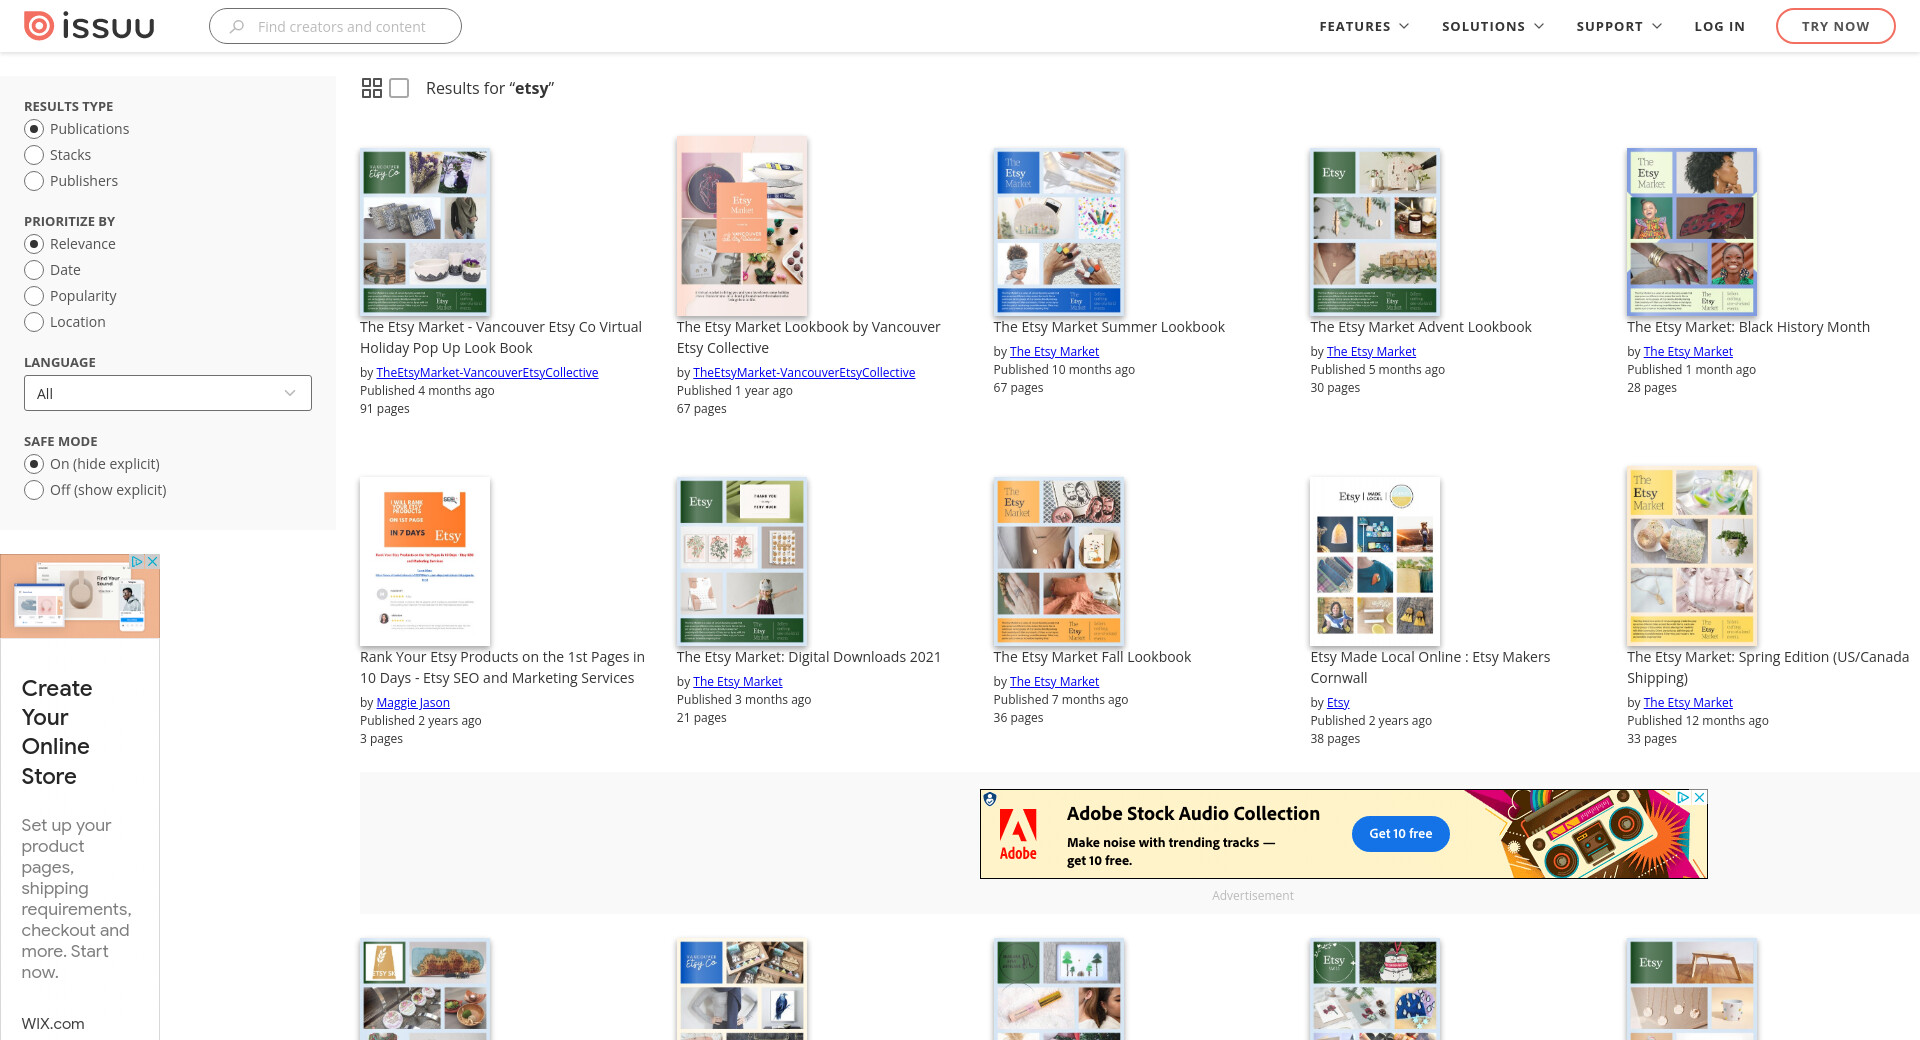Open the Support menu
1920x1040 pixels.
[x=1618, y=26]
